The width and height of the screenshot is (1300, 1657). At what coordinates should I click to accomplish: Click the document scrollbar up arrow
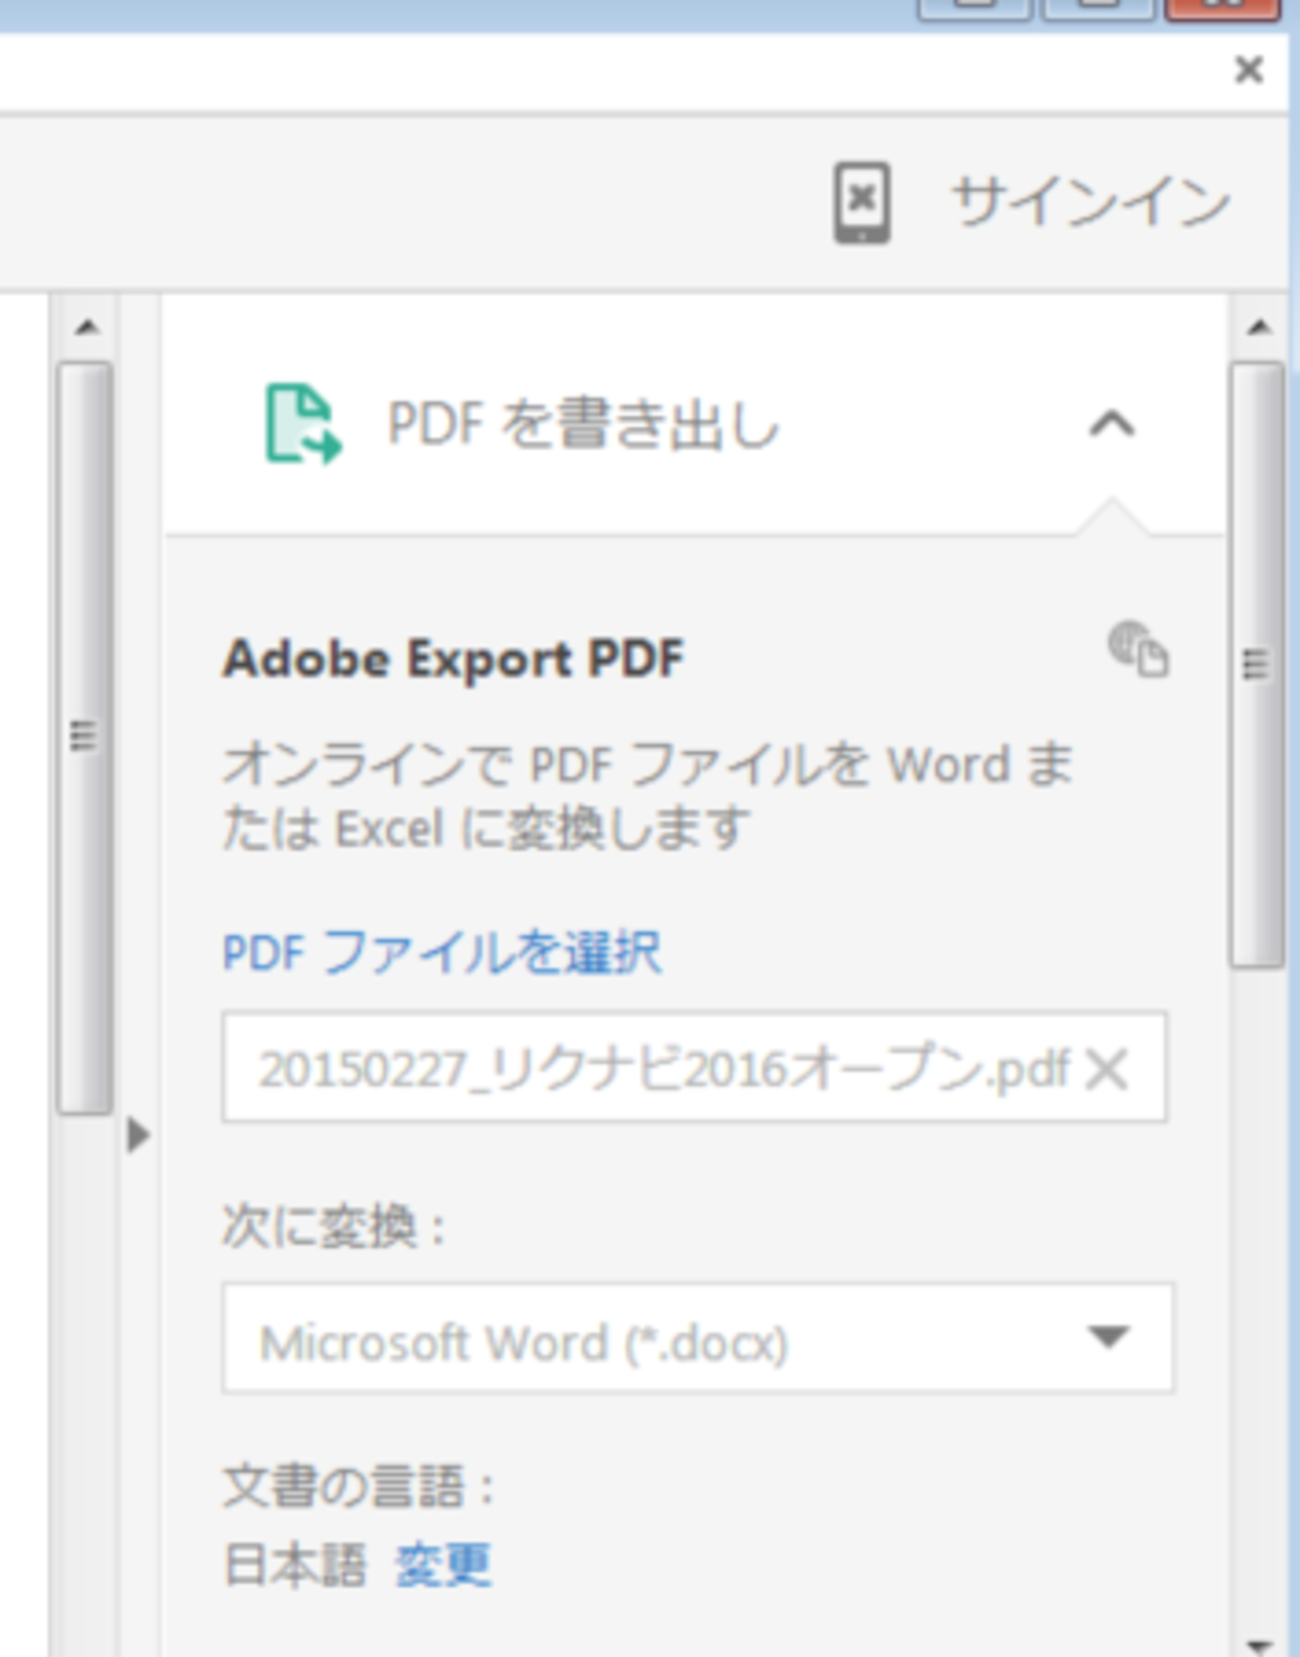[x=87, y=326]
